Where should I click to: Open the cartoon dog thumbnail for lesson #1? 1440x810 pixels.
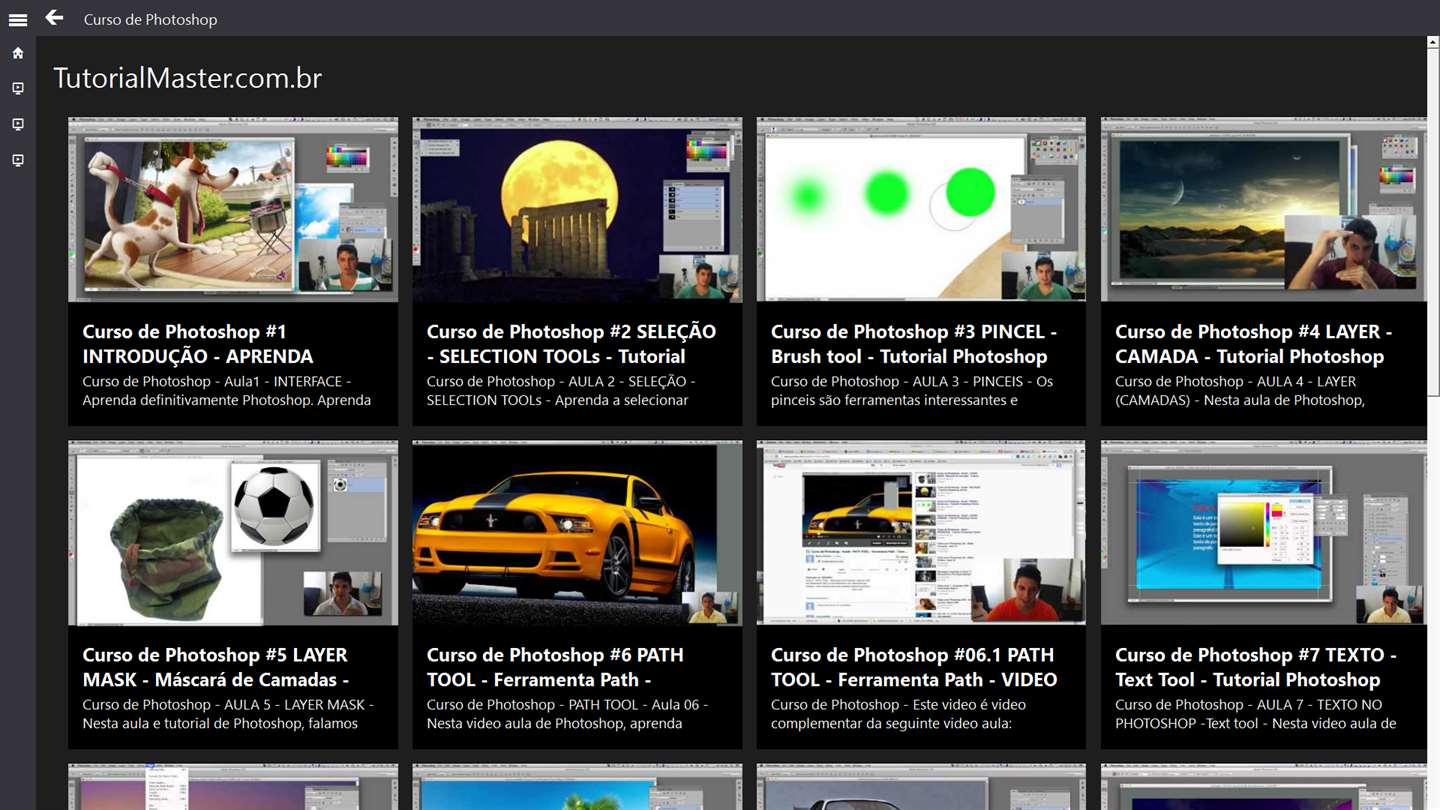pyautogui.click(x=233, y=210)
